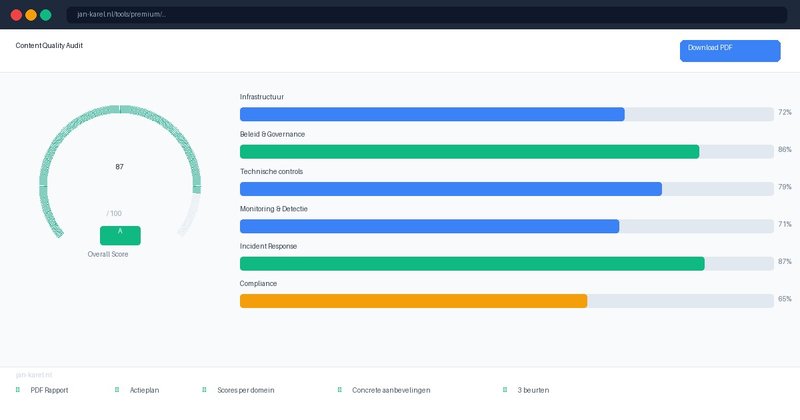Image resolution: width=800 pixels, height=420 pixels.
Task: Click the icon before Scores per domein
Action: pos(204,390)
